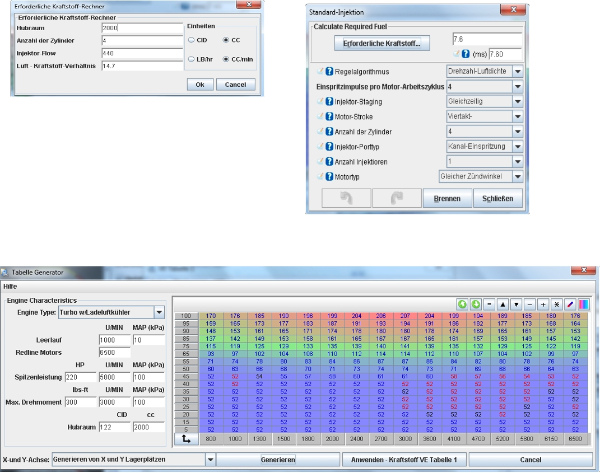
Task: Select the CID radio button under Einheiten
Action: 192,40
